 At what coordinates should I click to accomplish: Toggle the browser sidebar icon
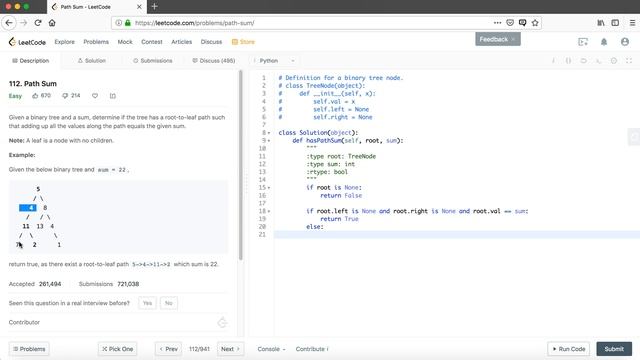coord(615,23)
